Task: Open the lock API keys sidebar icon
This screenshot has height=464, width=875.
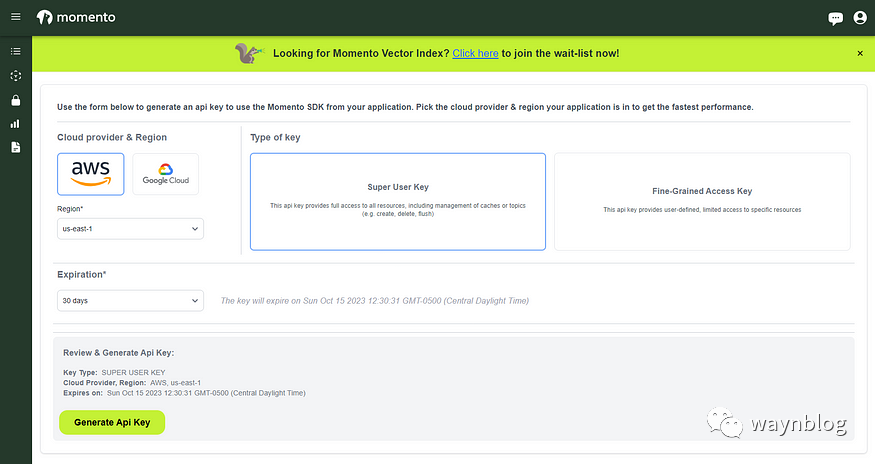Action: pos(16,100)
